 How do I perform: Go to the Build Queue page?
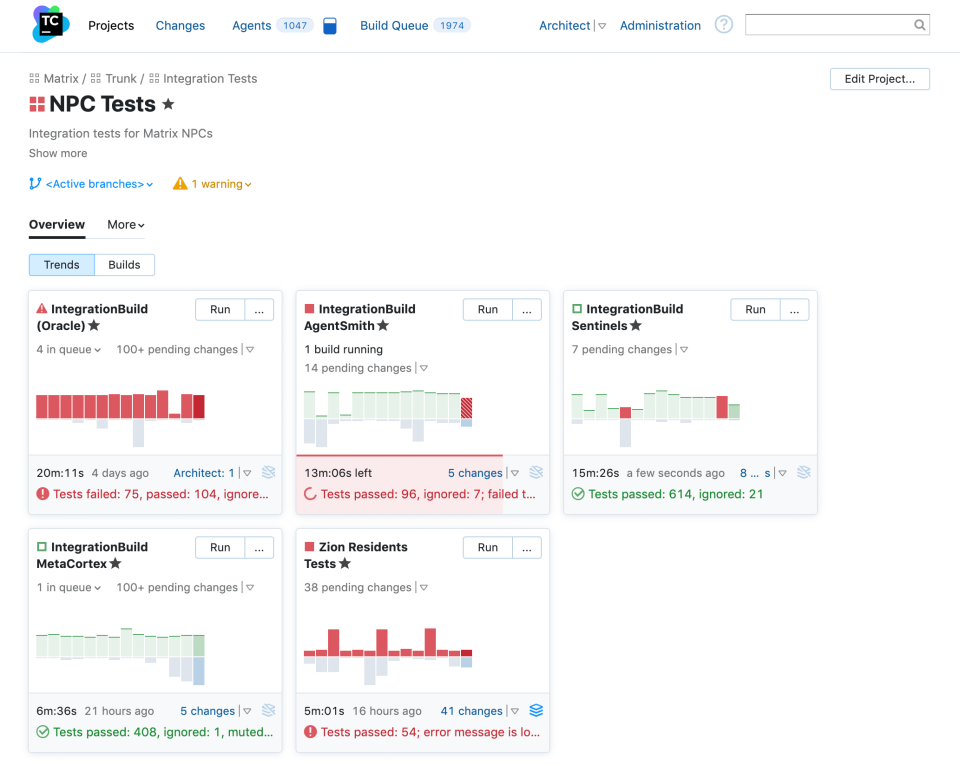394,26
